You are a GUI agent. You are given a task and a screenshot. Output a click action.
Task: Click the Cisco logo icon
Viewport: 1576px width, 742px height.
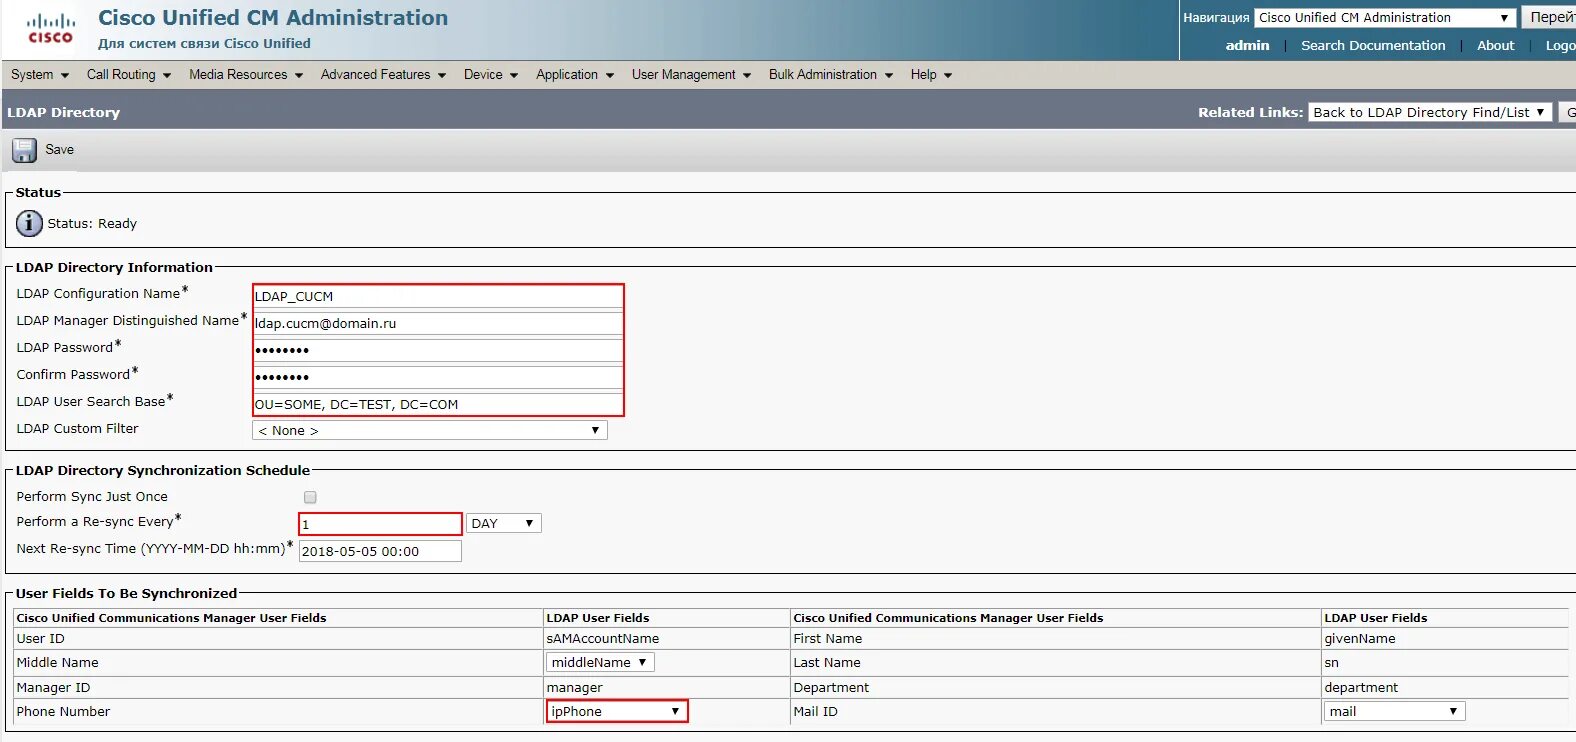50,29
